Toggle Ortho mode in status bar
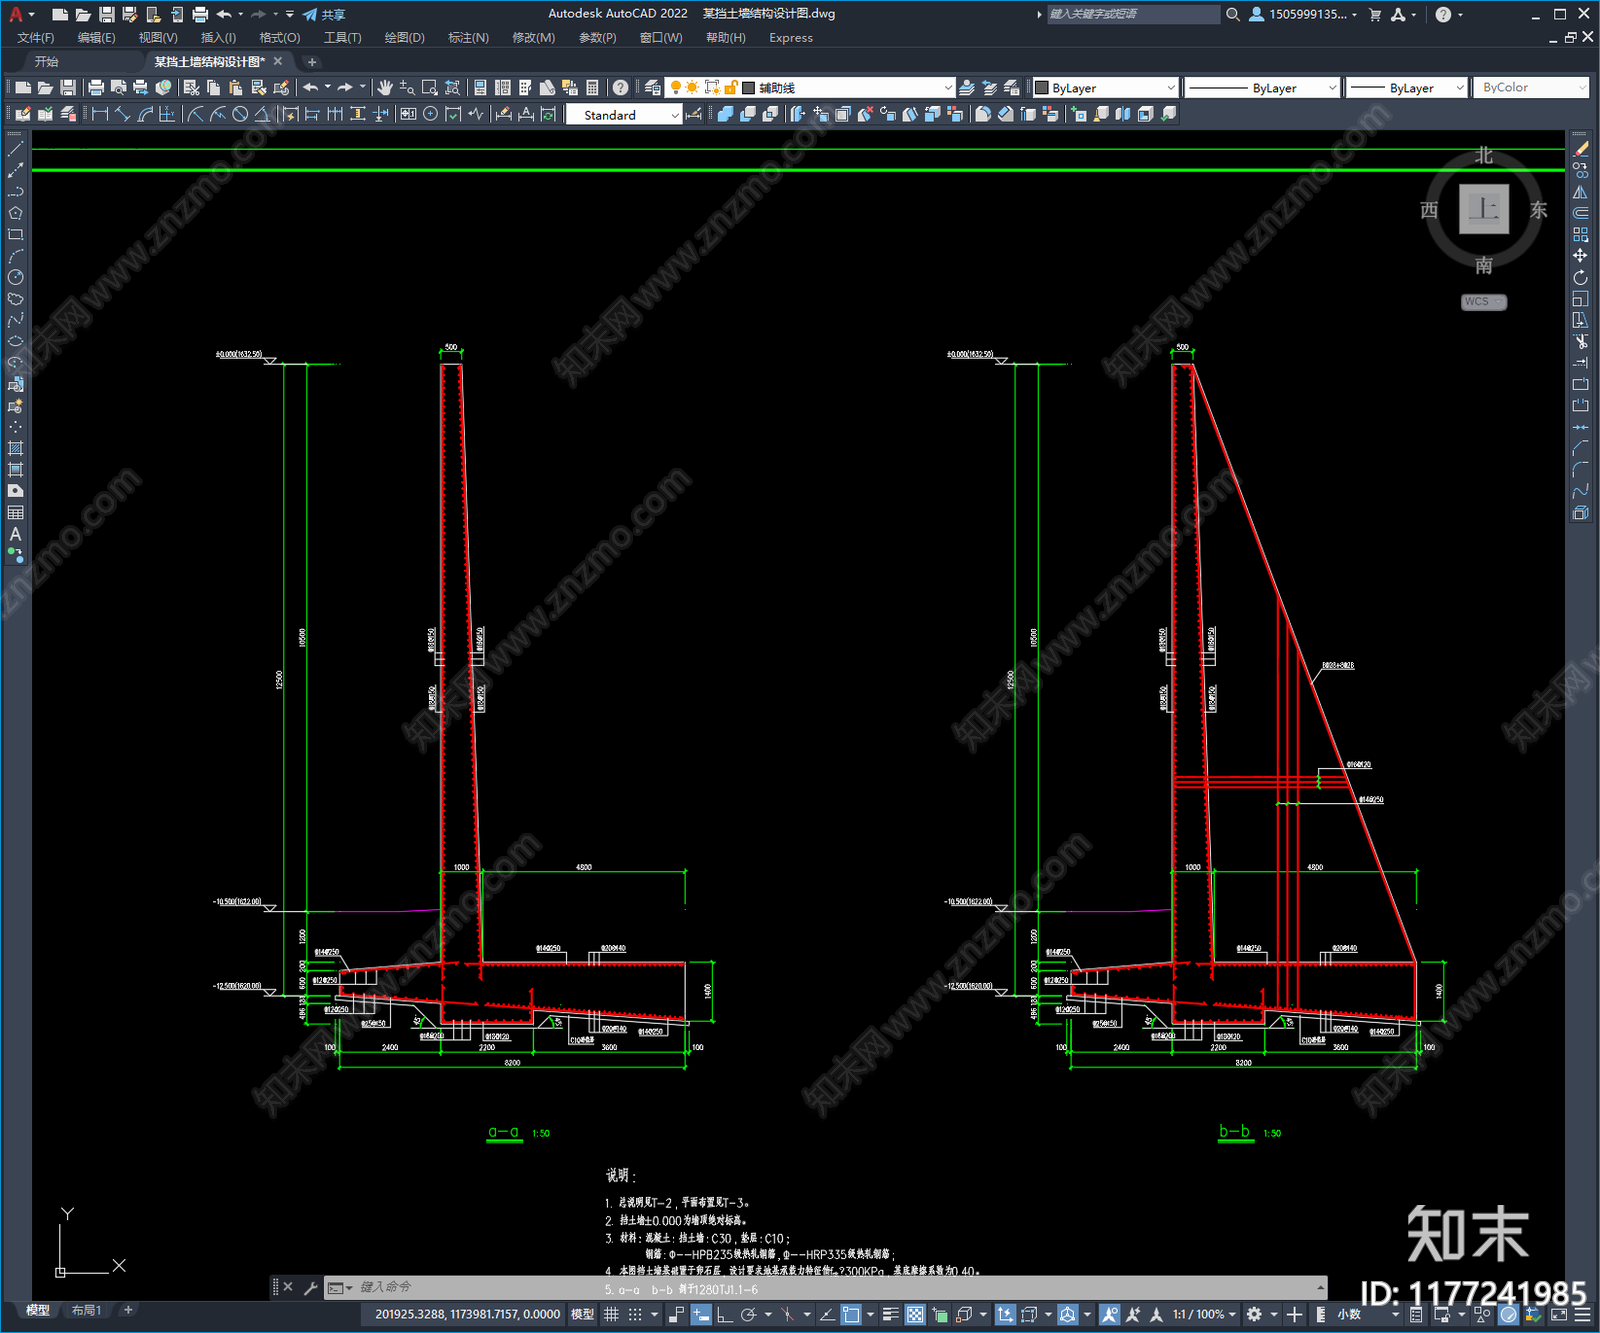 point(725,1314)
